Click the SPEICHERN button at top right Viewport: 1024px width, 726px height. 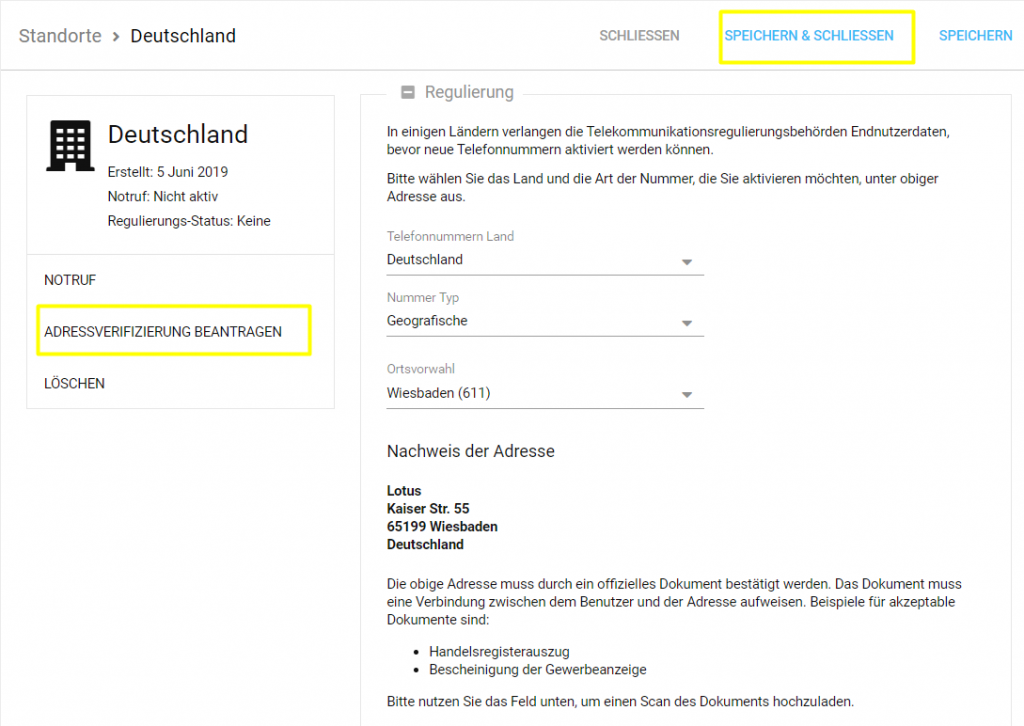tap(975, 36)
